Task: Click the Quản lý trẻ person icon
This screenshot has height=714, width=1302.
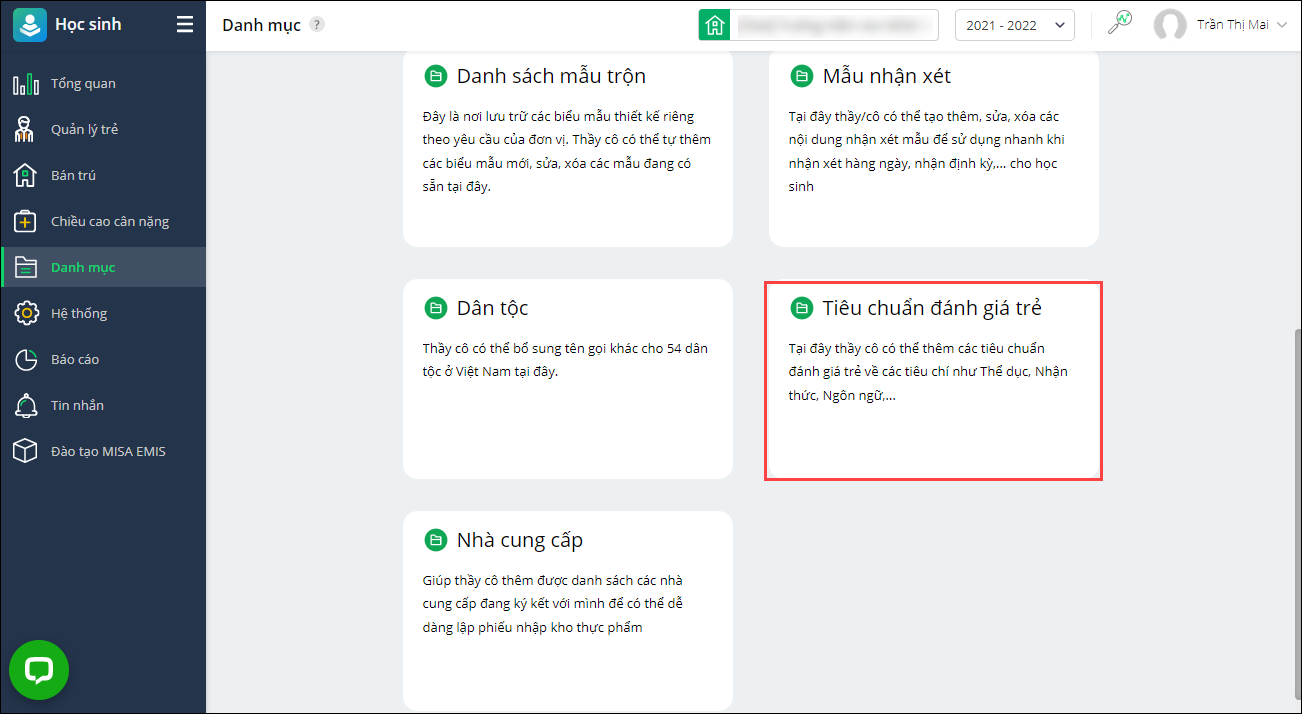Action: [x=26, y=129]
